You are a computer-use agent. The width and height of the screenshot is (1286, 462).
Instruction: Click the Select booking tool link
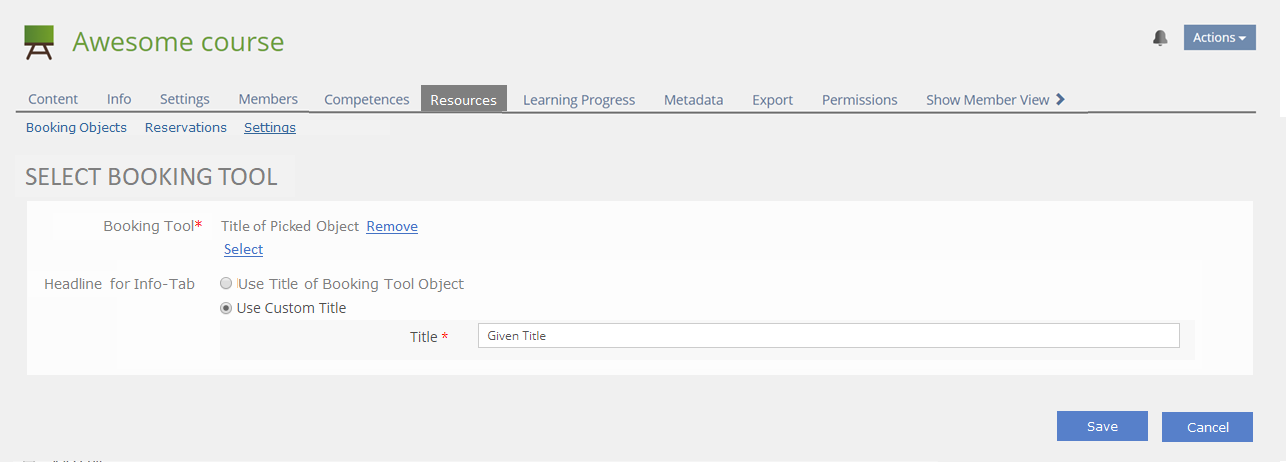point(243,250)
